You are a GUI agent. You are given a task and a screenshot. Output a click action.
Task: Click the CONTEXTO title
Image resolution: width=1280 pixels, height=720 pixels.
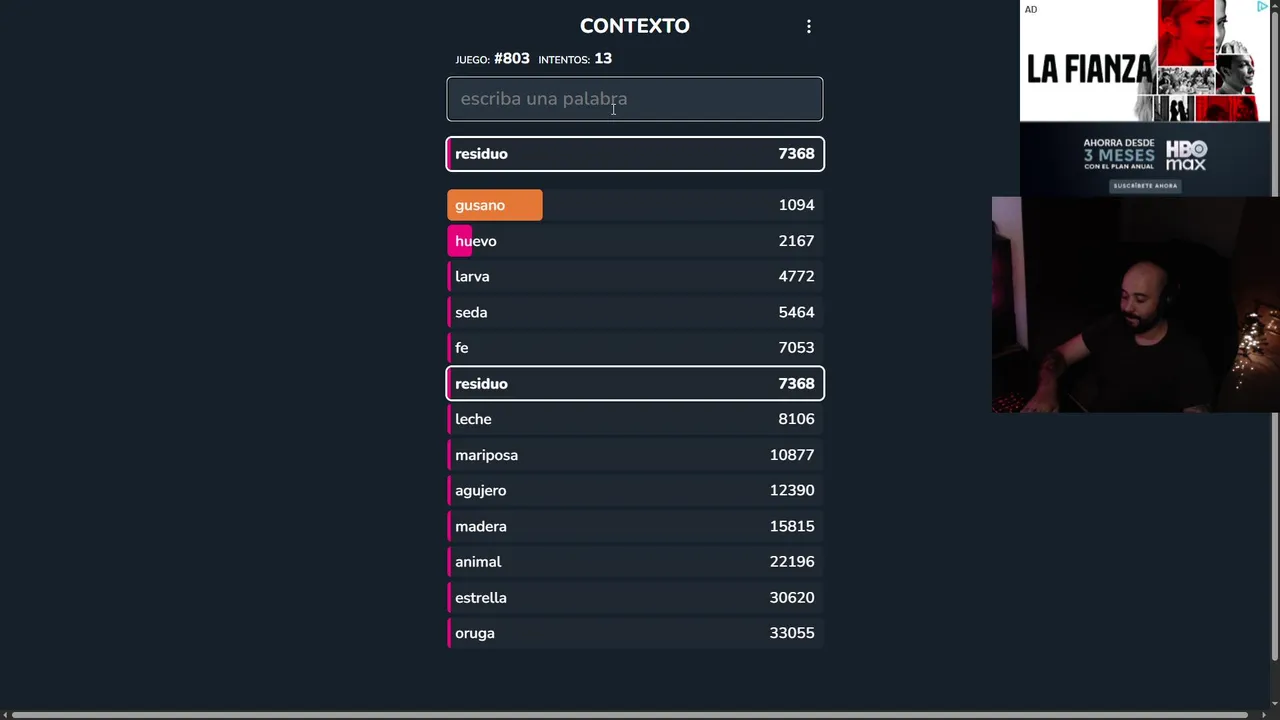click(634, 26)
